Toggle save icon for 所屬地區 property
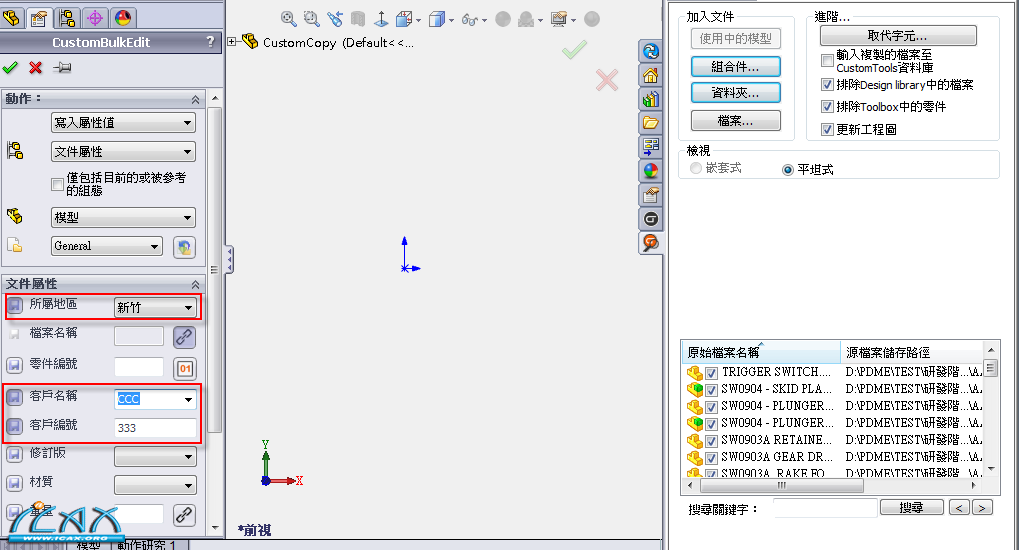 [x=14, y=304]
